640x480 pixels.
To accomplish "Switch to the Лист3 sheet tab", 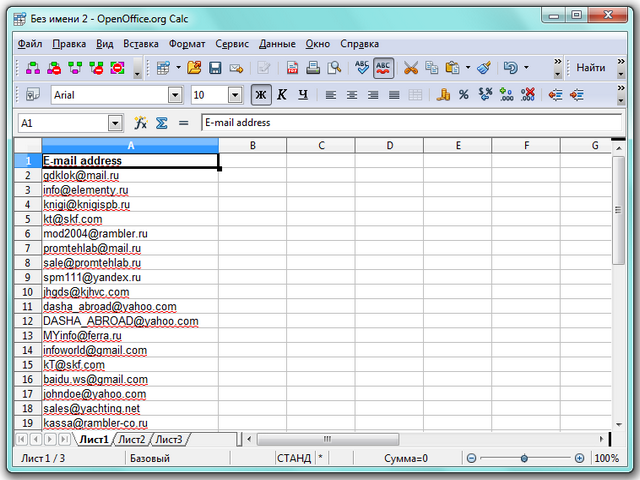I will tap(169, 439).
